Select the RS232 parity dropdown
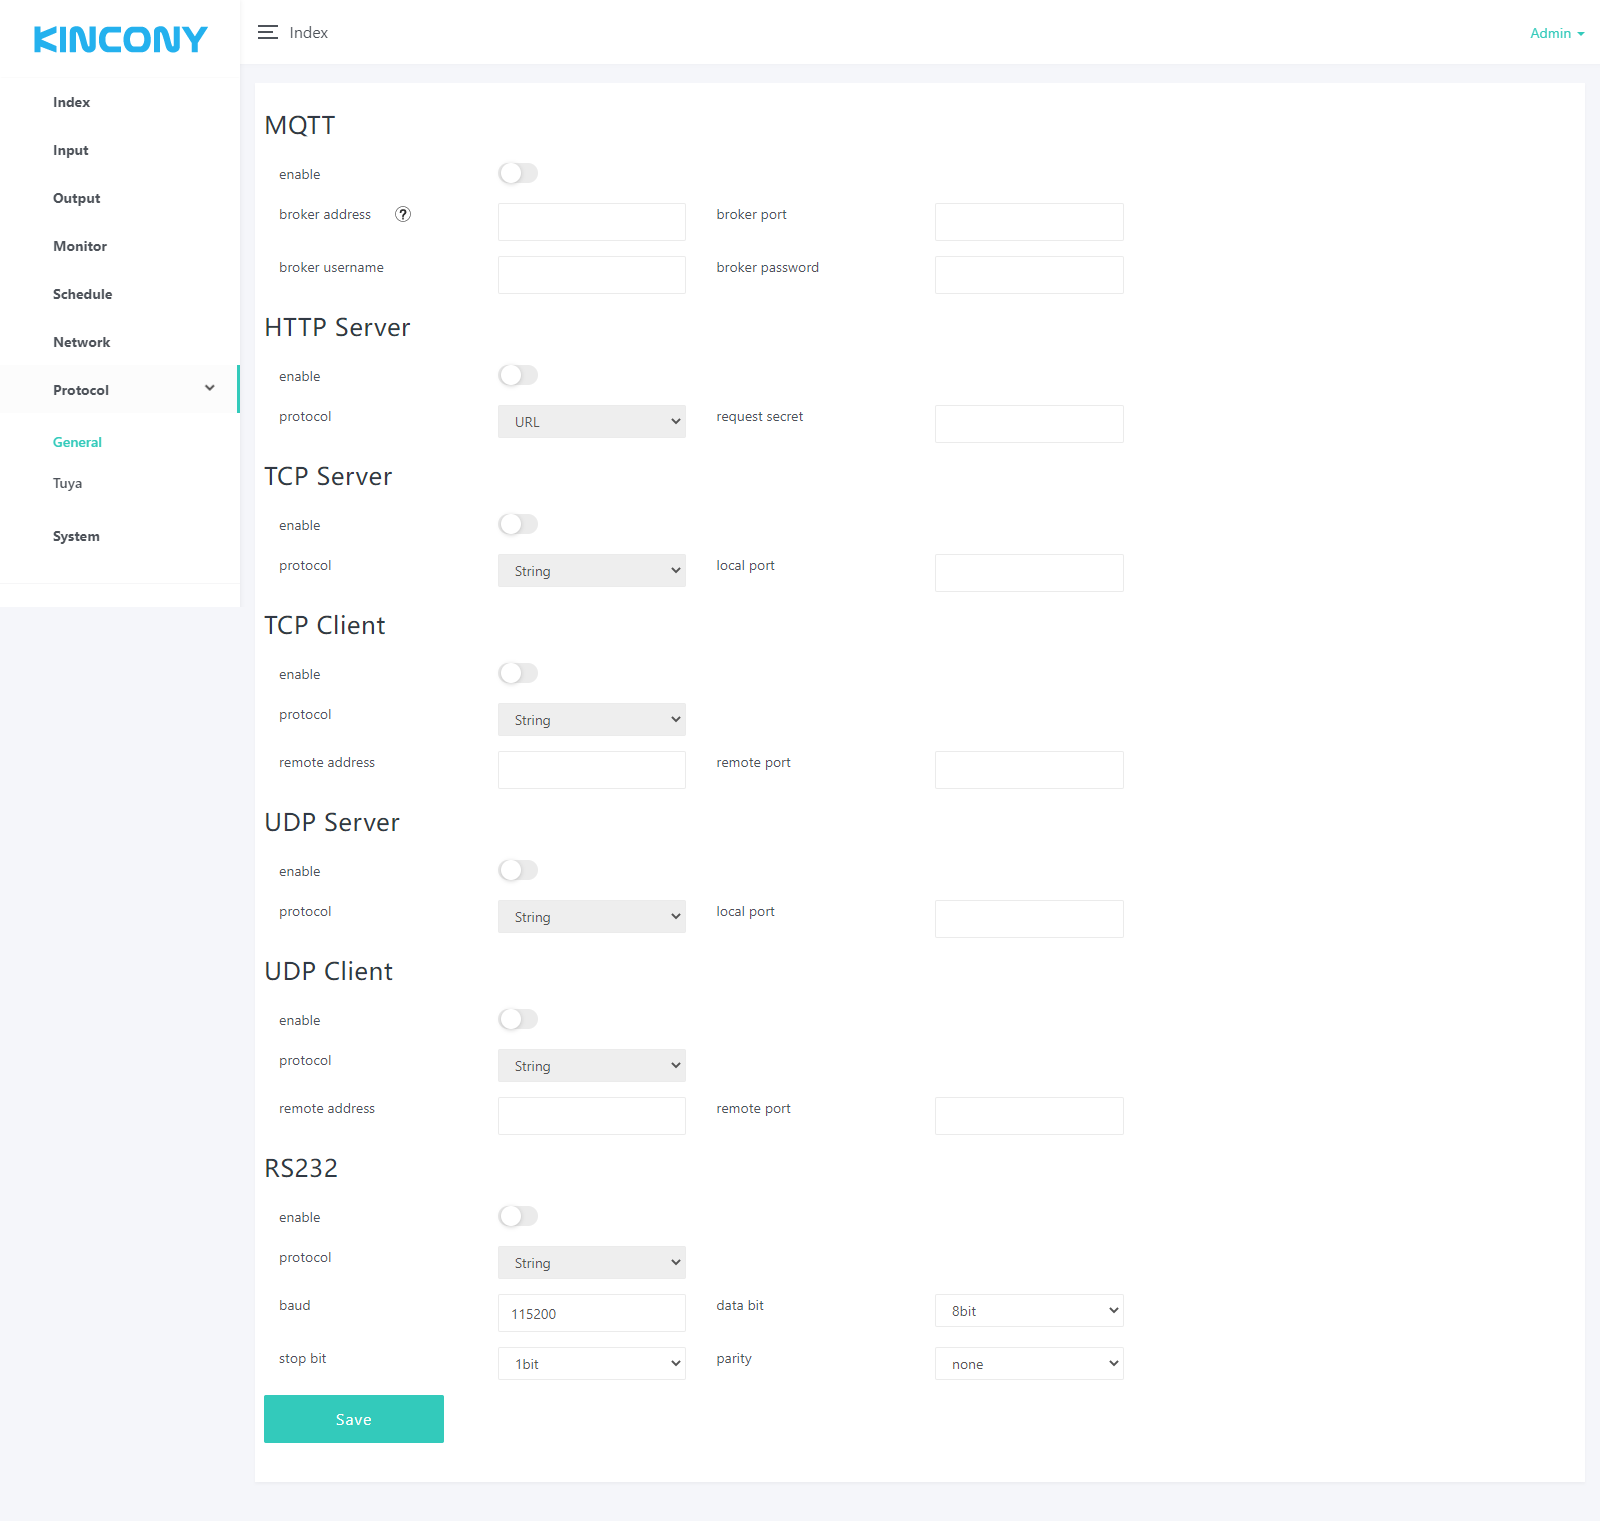The image size is (1600, 1521). [x=1028, y=1364]
